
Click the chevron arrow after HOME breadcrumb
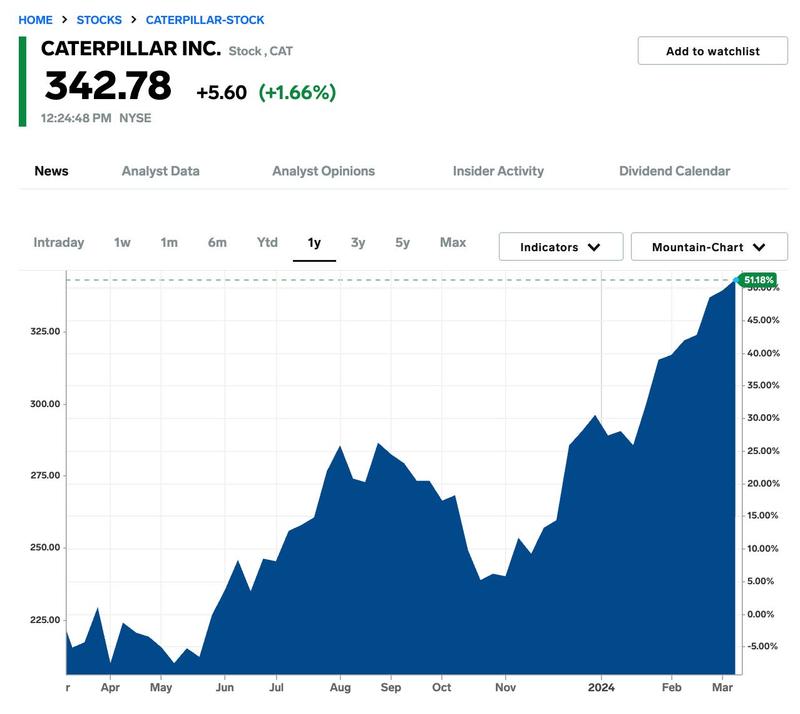pyautogui.click(x=64, y=19)
